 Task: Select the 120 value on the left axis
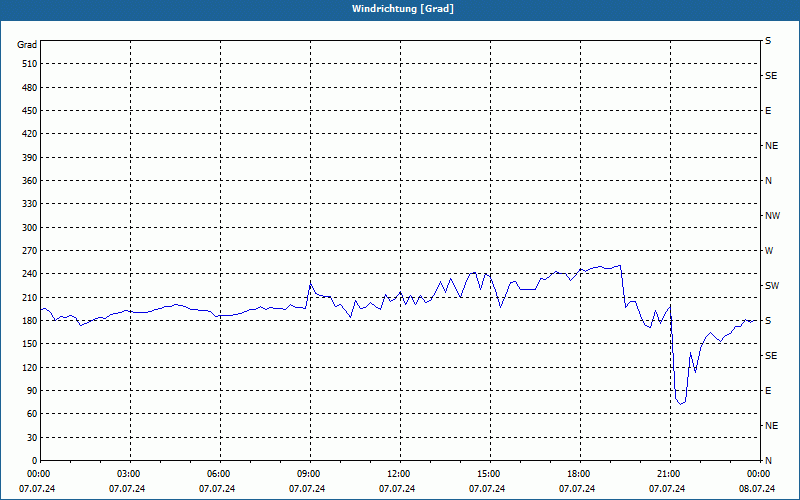coord(30,367)
